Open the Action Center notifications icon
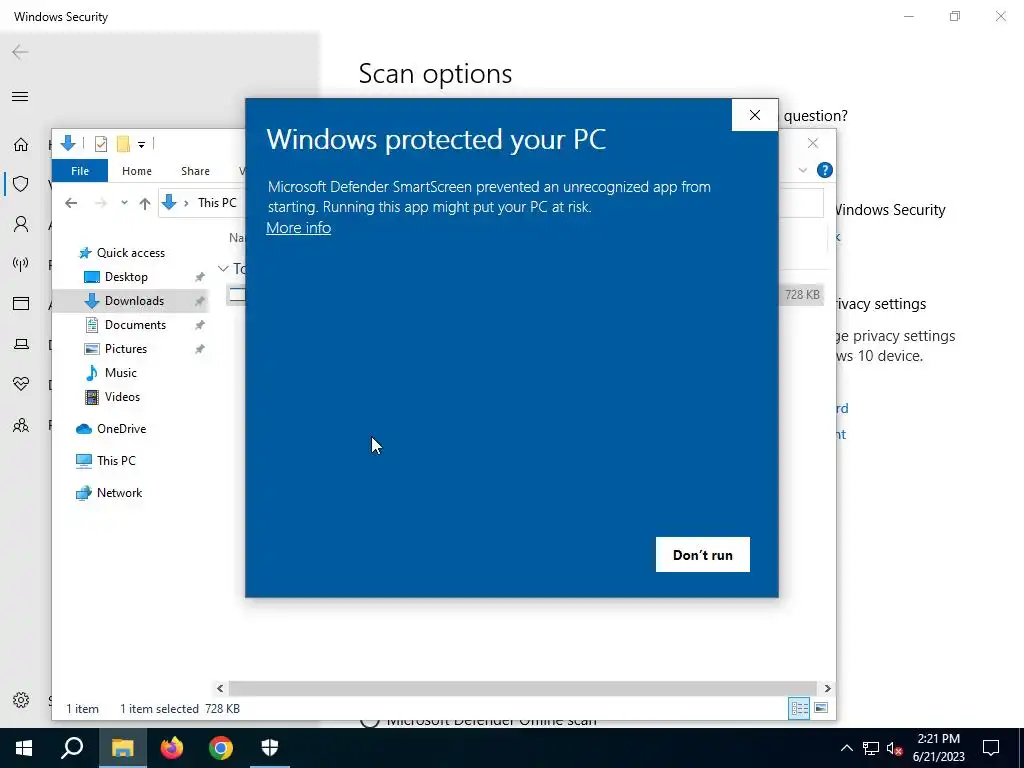The height and width of the screenshot is (768, 1024). [991, 748]
